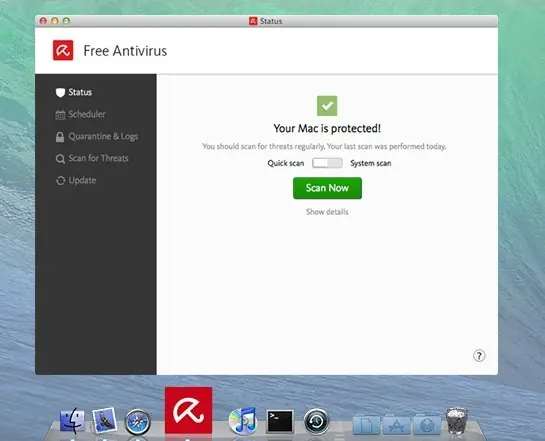This screenshot has width=545, height=441.
Task: Click the magnifier icon for Scan for Threats
Action: (60, 159)
